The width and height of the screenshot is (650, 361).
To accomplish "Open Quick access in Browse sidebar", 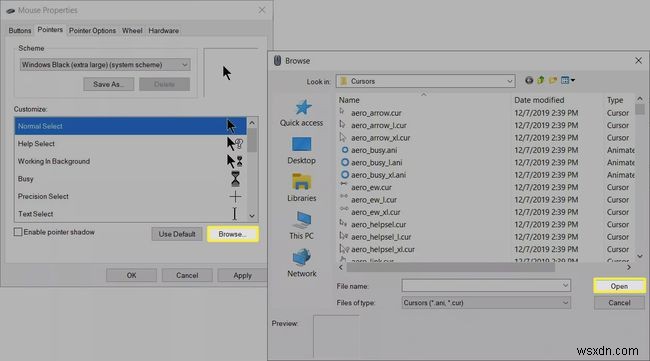I will [x=301, y=113].
